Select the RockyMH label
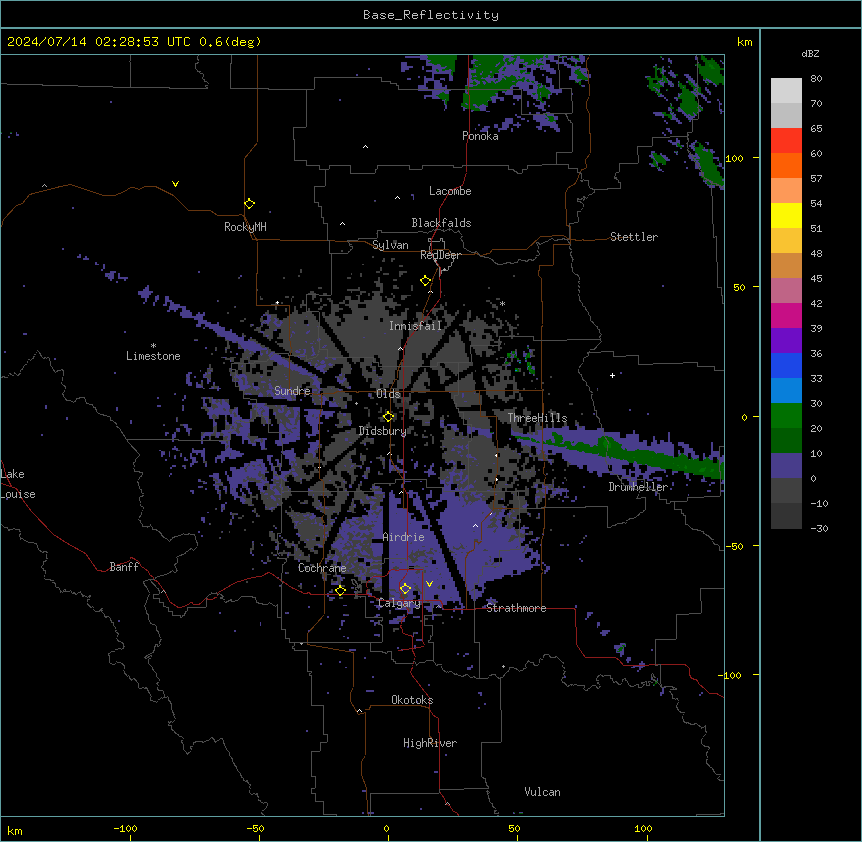The image size is (862, 842). pos(245,227)
